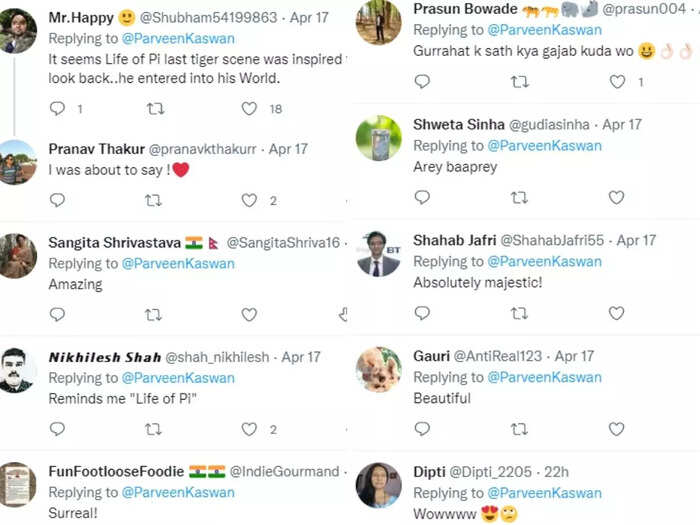Like Shweta Sinha's tweet
Viewport: 700px width, 525px height.
617,197
